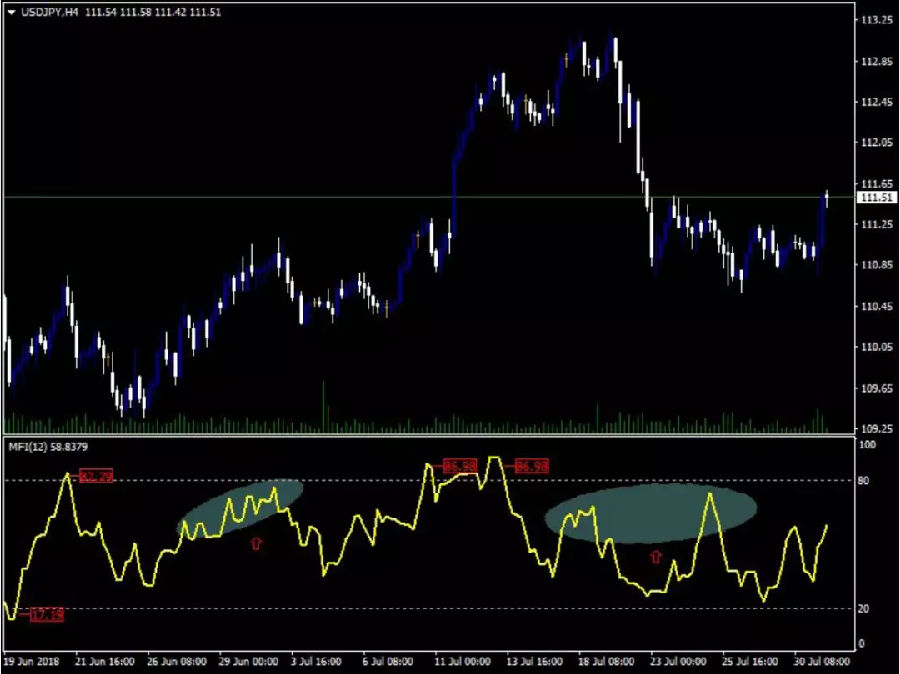The width and height of the screenshot is (900, 674).
Task: Click the 112.85 price axis label
Action: point(877,61)
